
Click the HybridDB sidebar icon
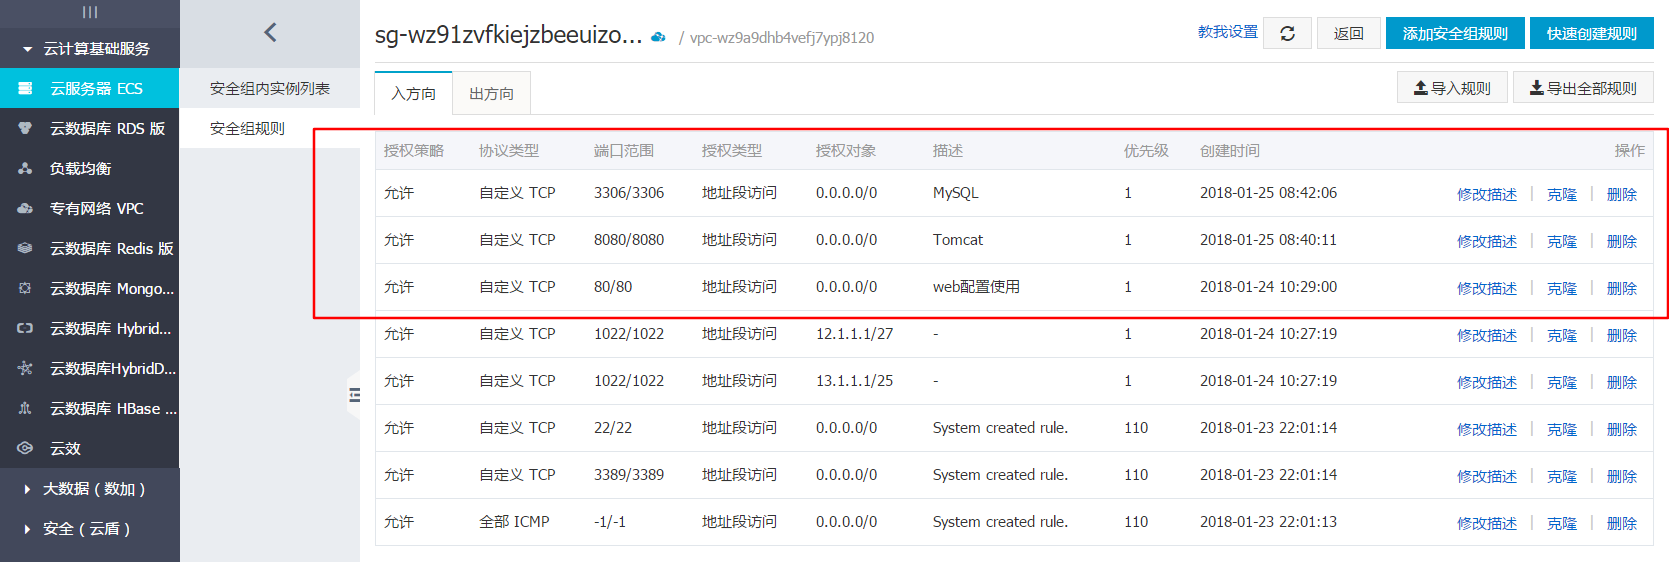coord(25,368)
